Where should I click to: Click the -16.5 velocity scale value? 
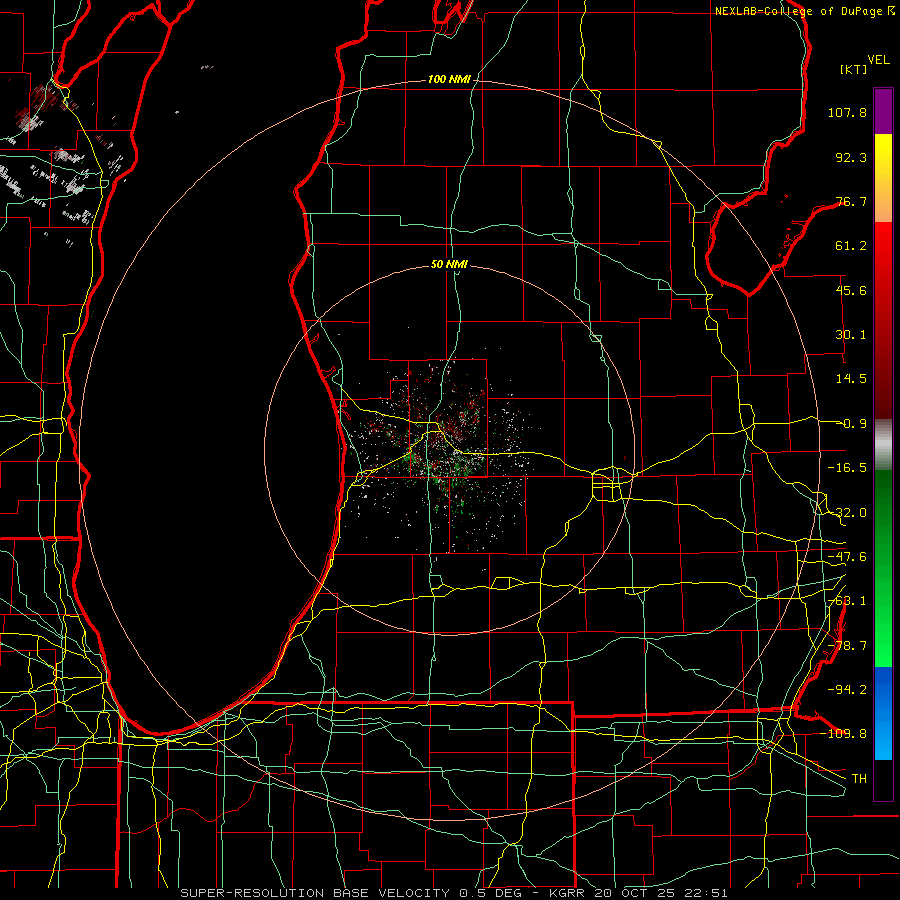coord(847,468)
